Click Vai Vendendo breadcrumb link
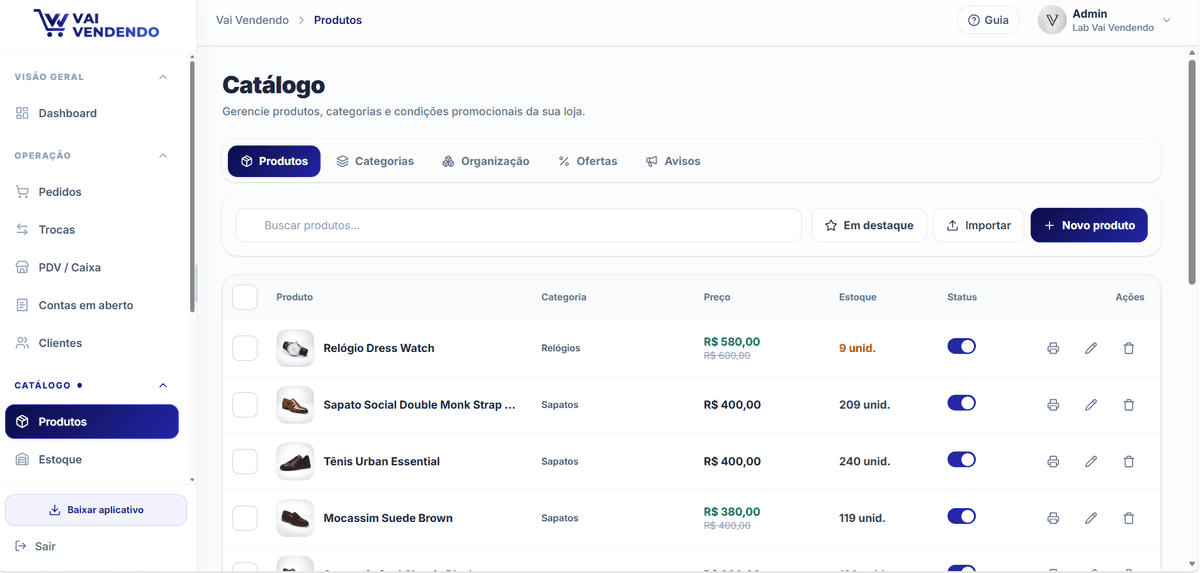 252,20
